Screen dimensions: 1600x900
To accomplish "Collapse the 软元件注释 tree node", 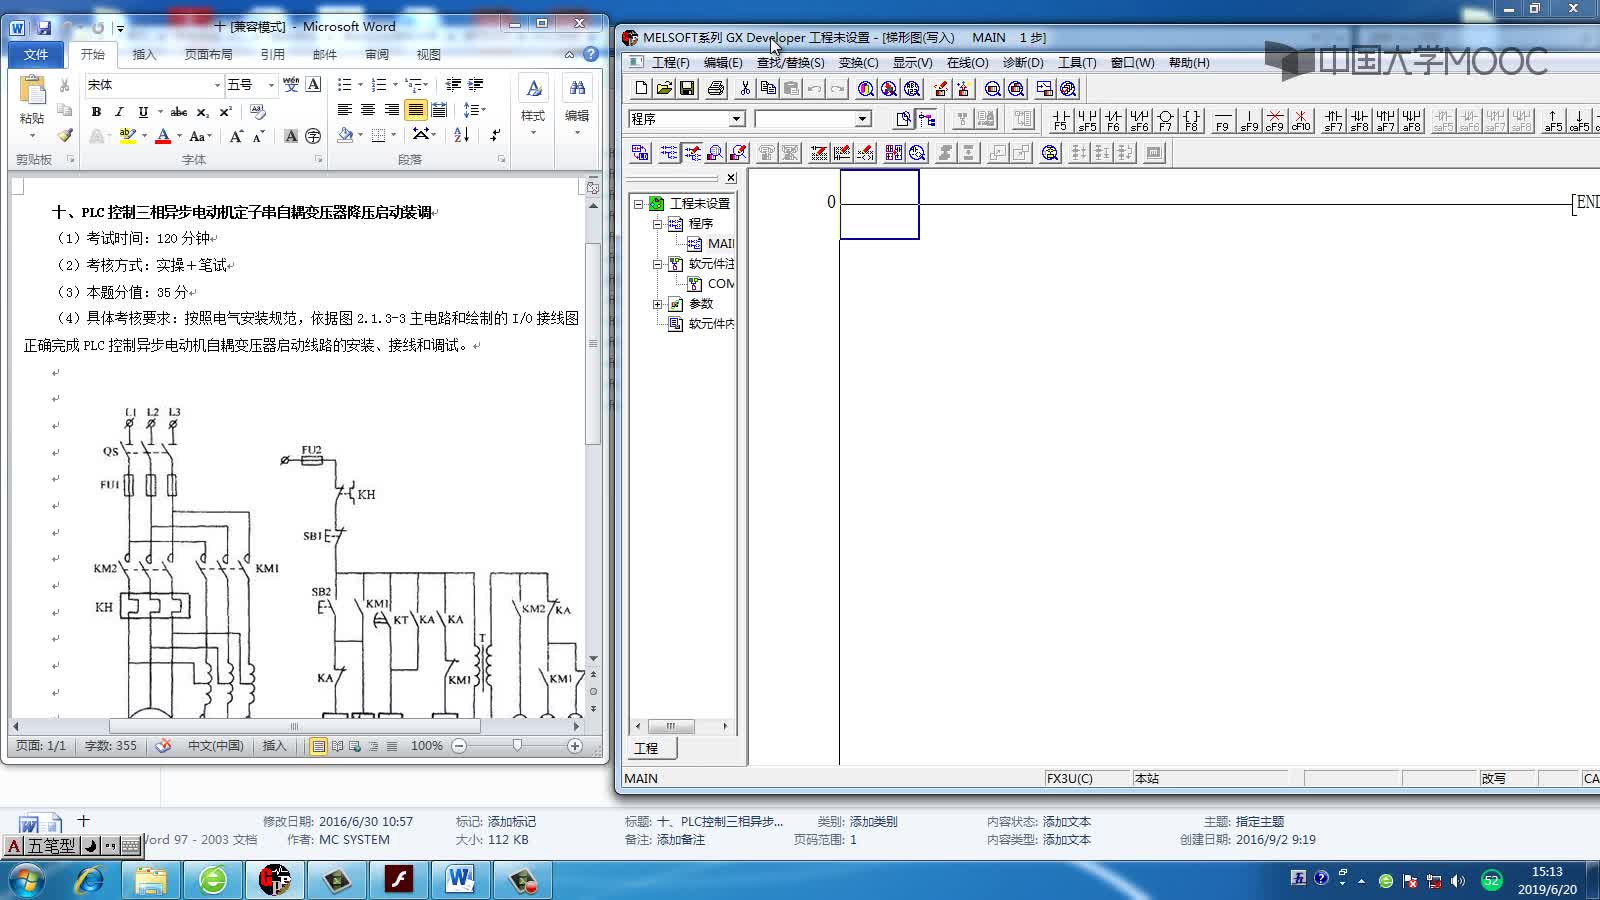I will point(658,264).
